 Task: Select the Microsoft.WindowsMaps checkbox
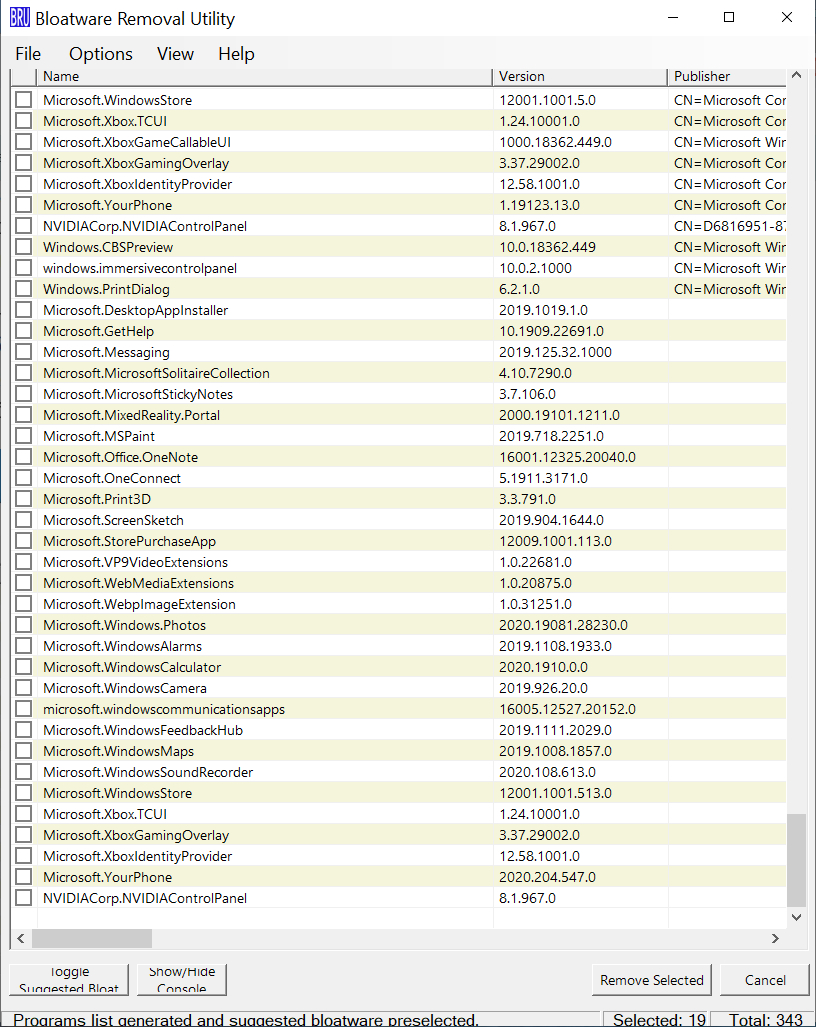coord(24,750)
